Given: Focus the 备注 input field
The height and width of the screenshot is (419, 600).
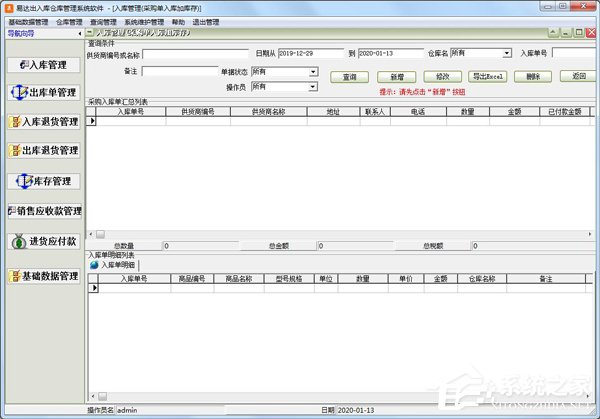Looking at the screenshot, I should click(x=180, y=72).
